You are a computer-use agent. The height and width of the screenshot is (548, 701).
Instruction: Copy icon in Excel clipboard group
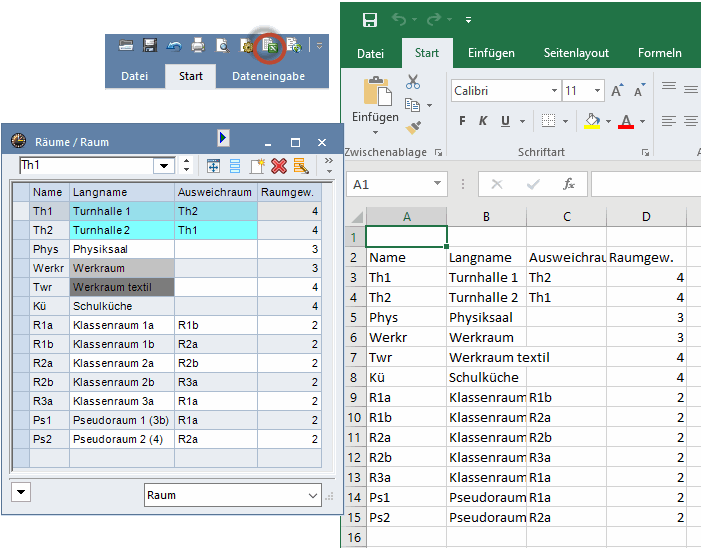point(412,105)
